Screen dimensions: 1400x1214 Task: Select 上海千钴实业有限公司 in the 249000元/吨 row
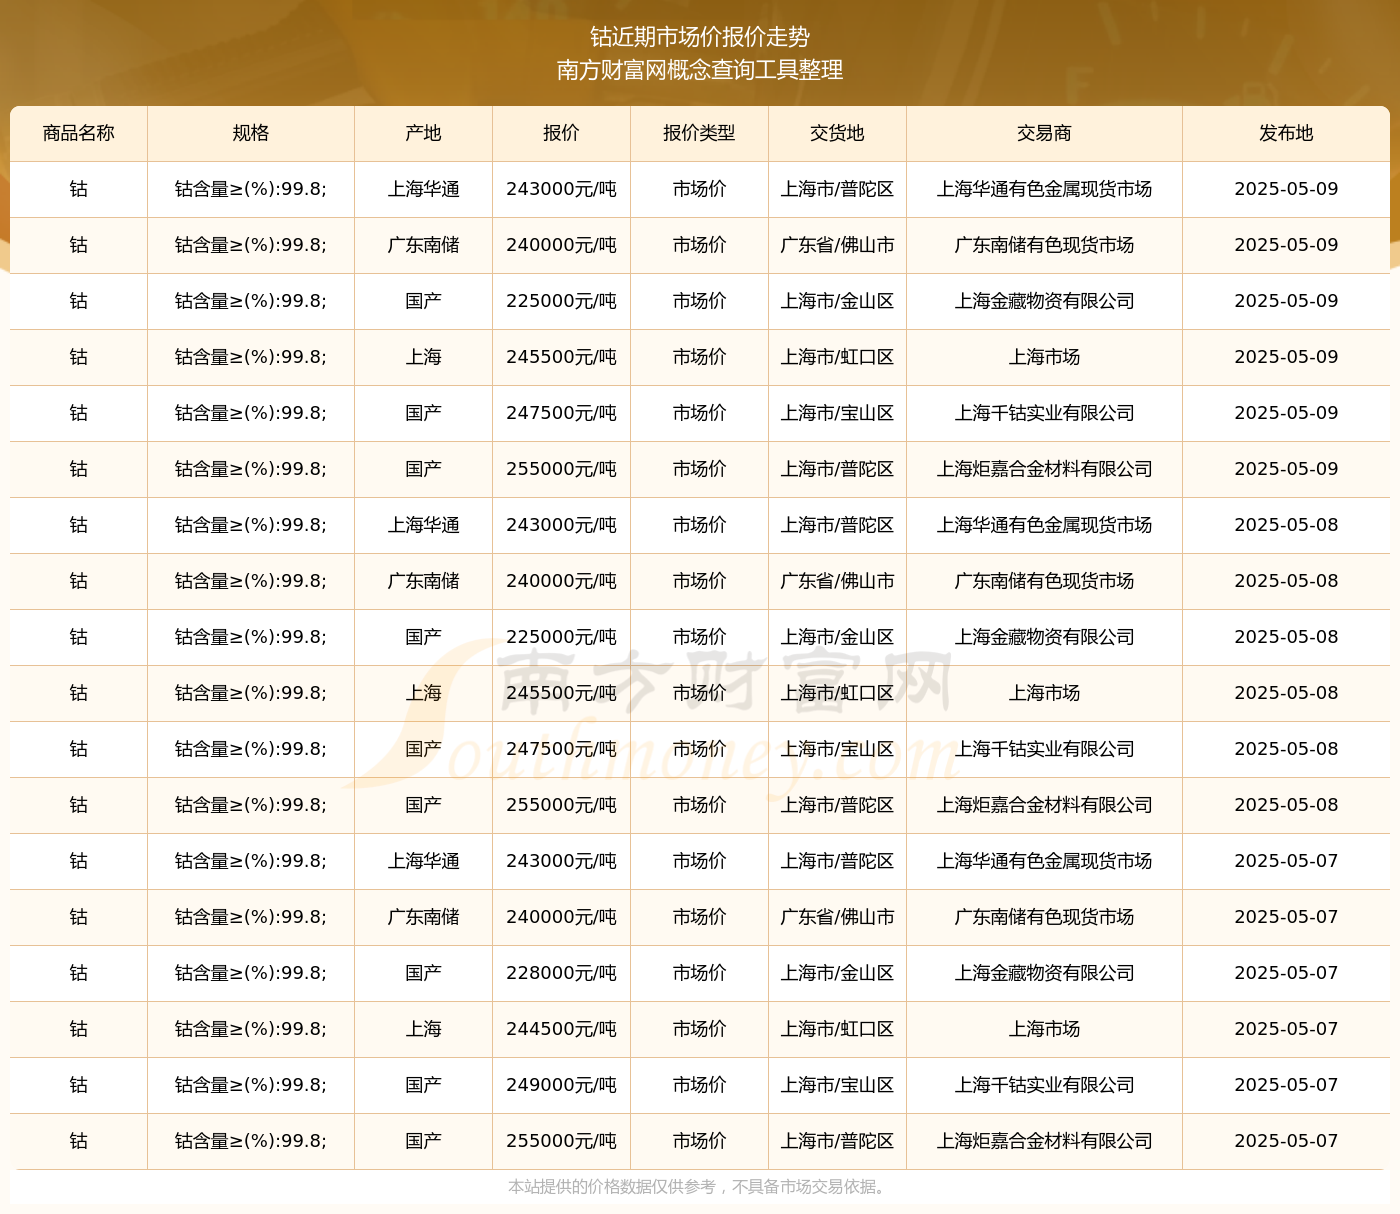coord(1044,1085)
